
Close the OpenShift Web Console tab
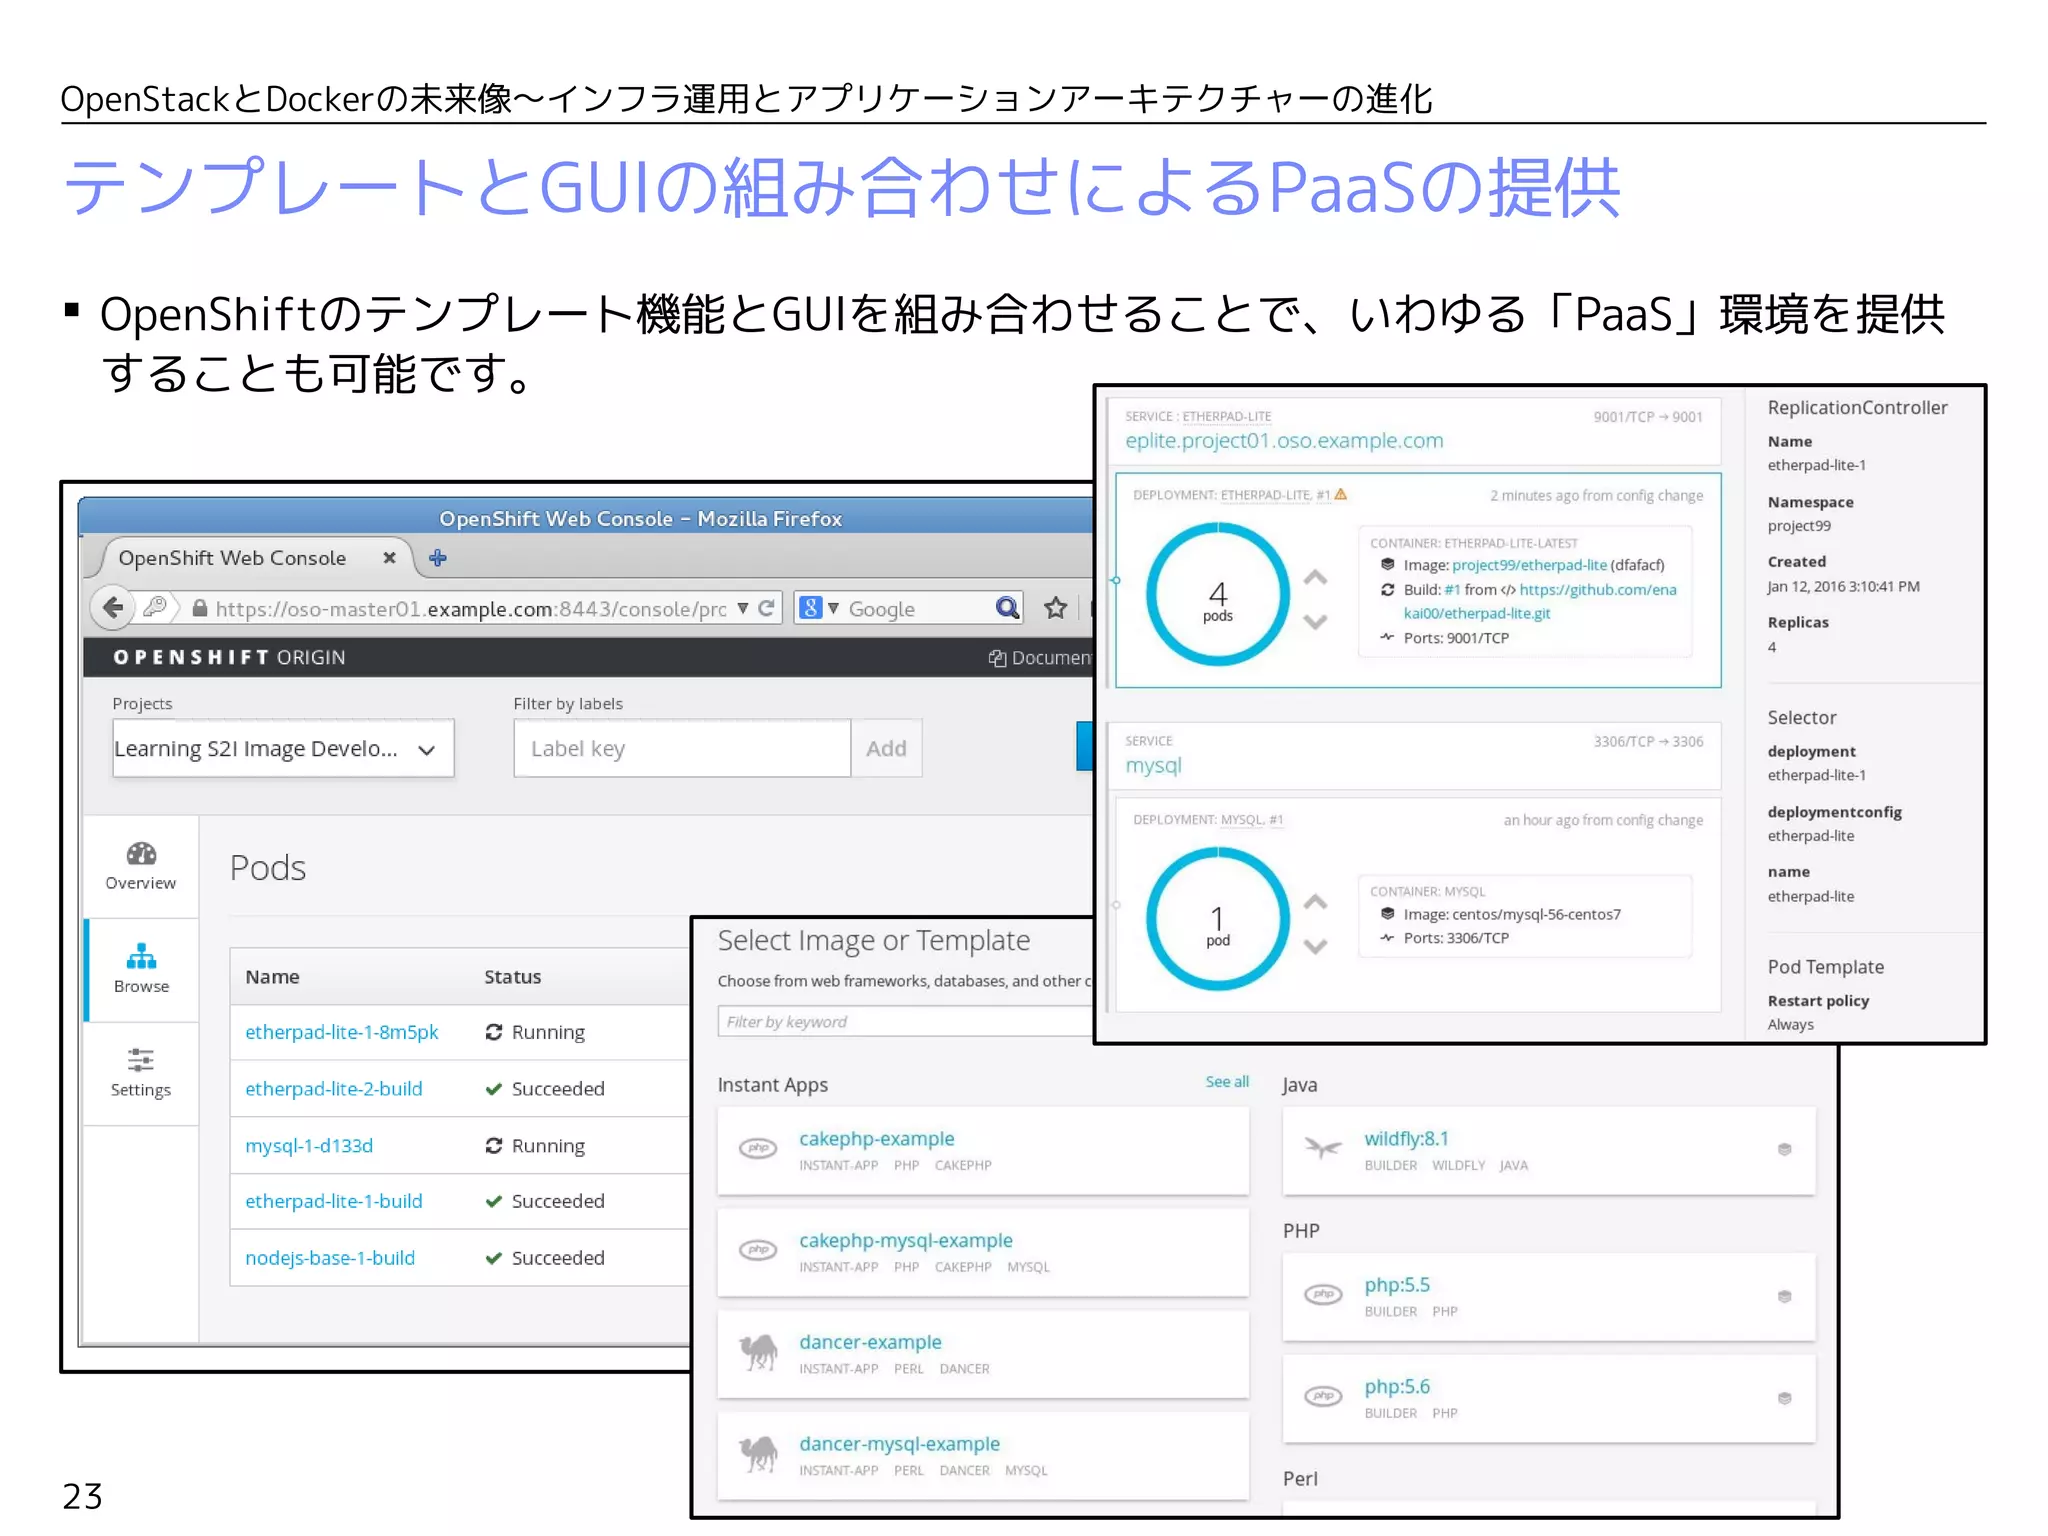[389, 558]
